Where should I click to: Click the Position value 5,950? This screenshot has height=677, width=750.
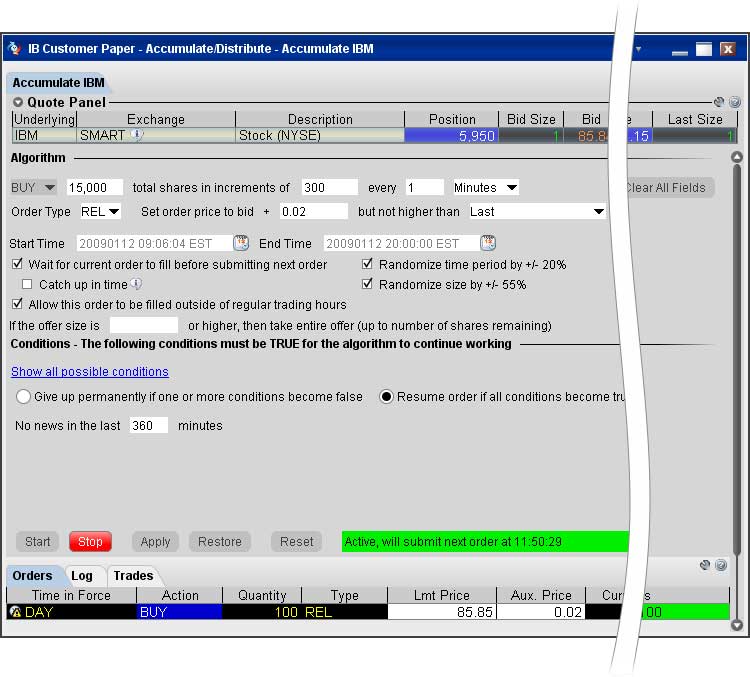click(x=451, y=136)
